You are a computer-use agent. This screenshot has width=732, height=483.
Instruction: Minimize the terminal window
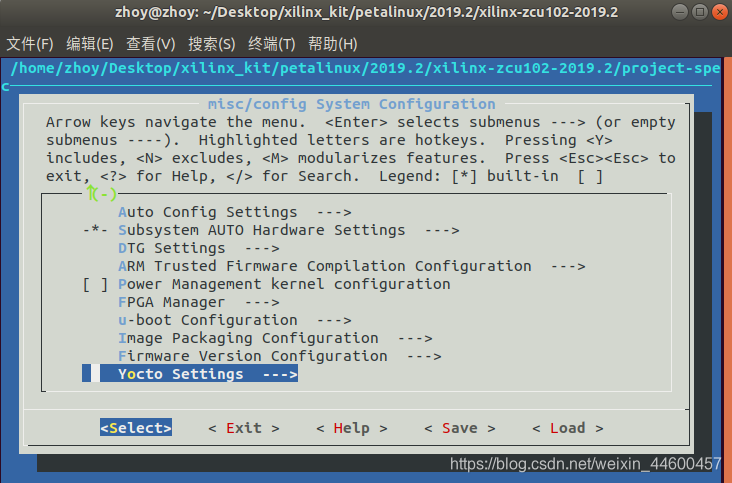[x=680, y=12]
